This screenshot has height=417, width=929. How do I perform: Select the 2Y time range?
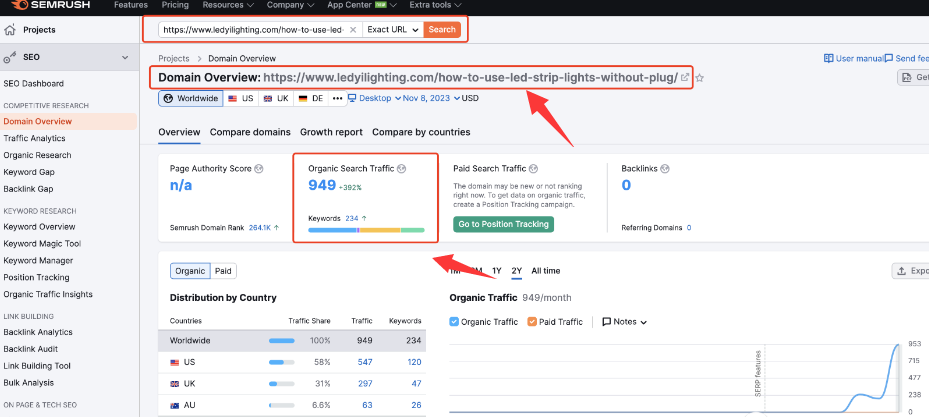pos(517,271)
